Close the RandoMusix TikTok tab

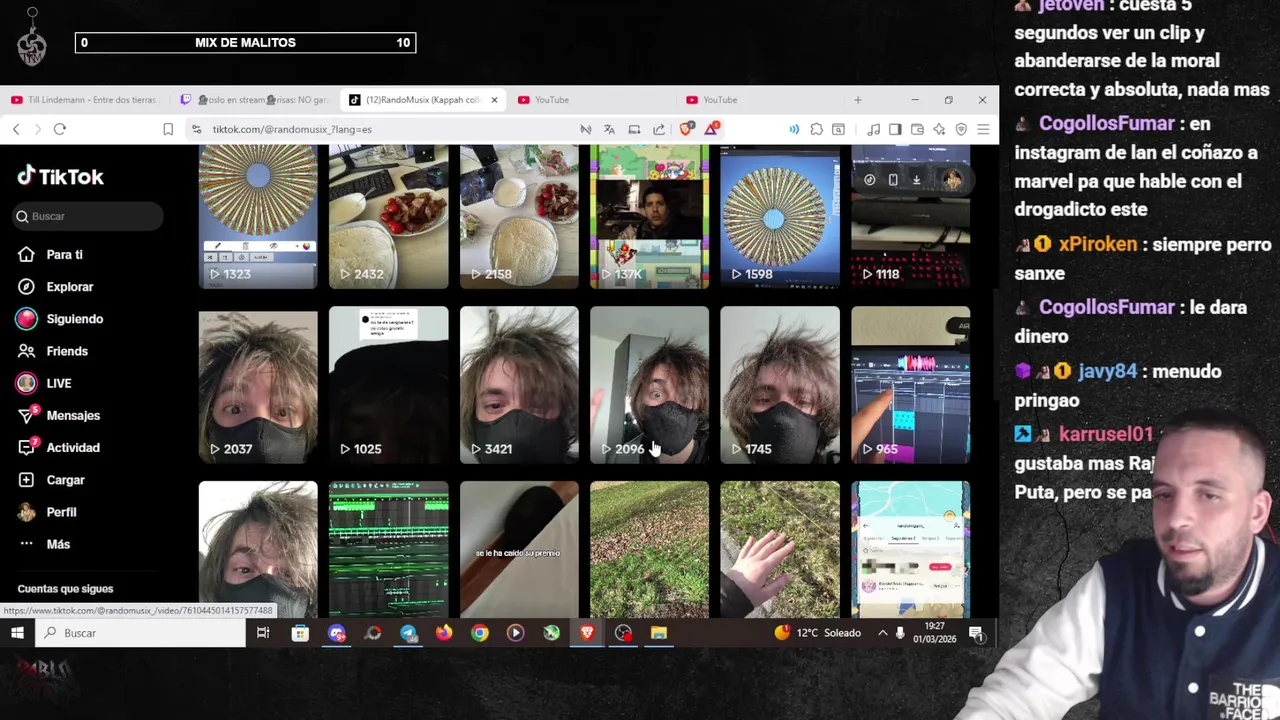coord(494,100)
